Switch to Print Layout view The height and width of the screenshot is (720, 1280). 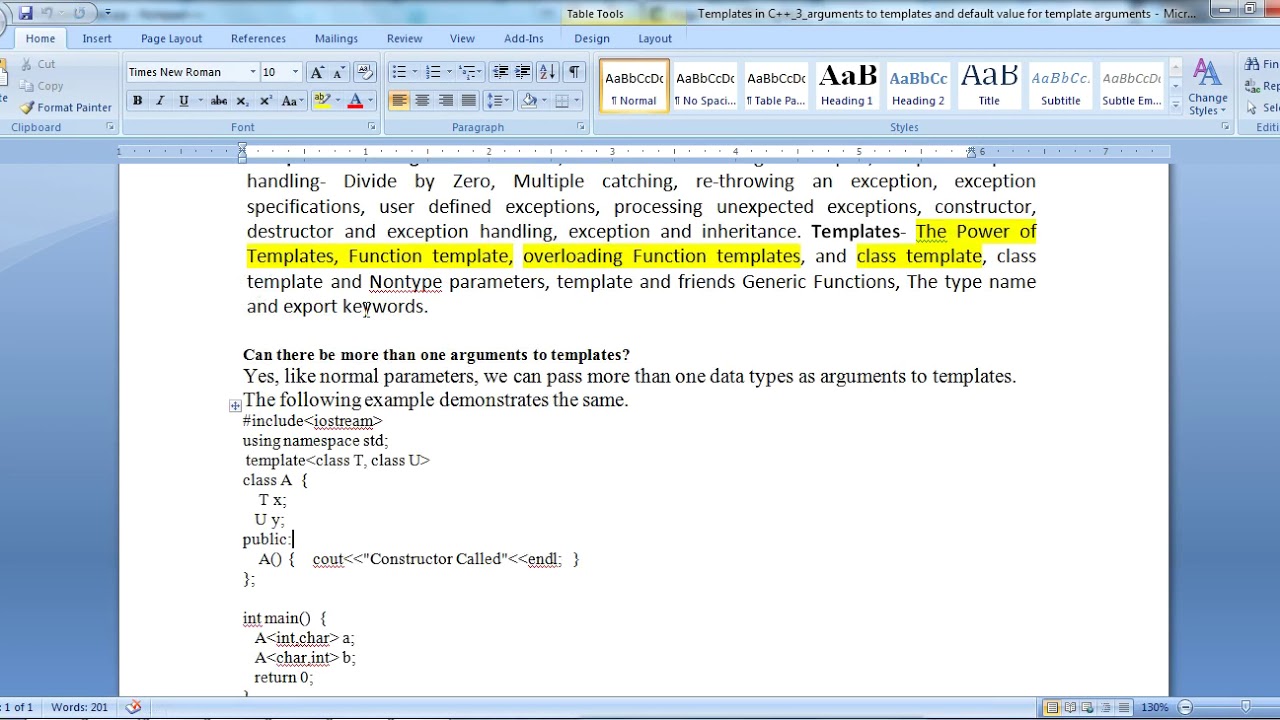1052,707
